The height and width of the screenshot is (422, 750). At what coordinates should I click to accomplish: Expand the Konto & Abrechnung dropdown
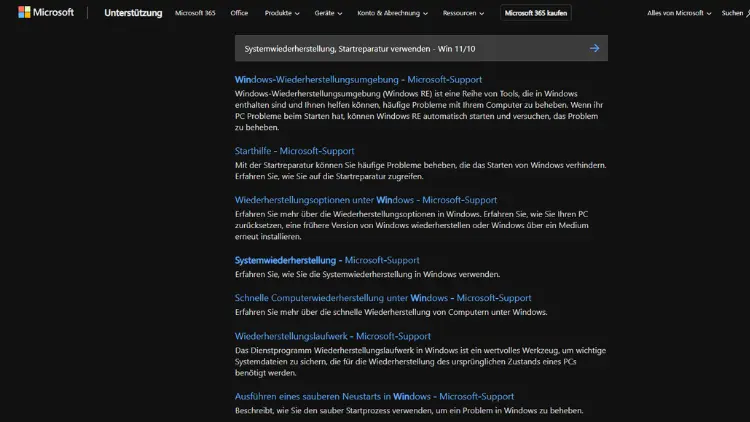pos(392,13)
